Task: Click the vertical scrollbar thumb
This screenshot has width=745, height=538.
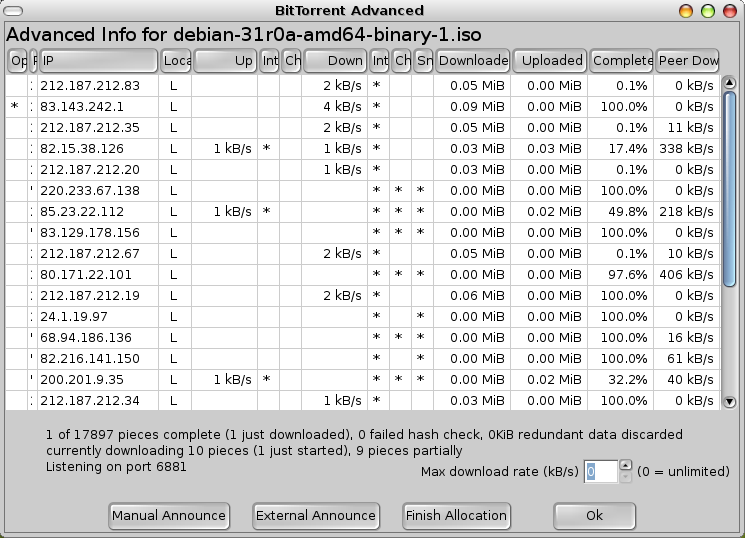Action: click(729, 189)
